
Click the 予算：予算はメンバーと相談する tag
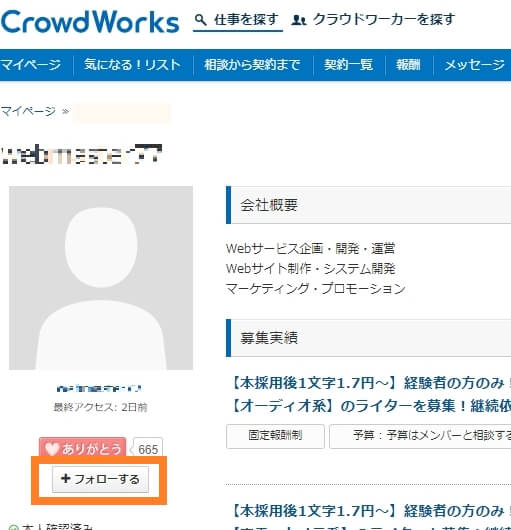420,436
